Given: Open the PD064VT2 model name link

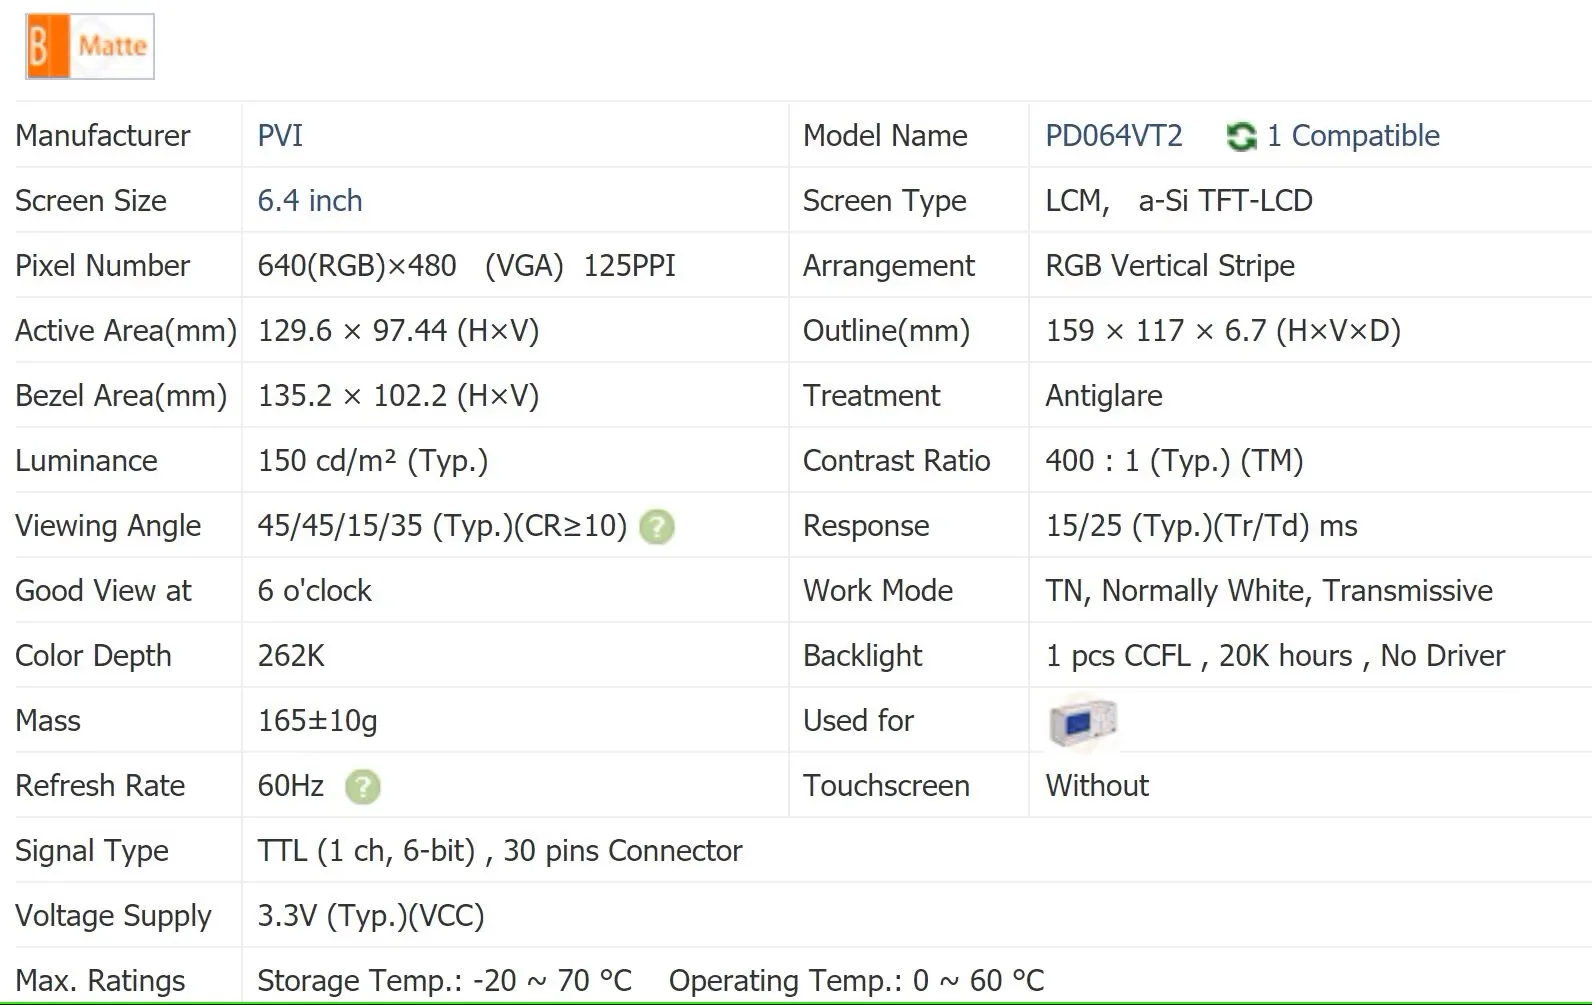Looking at the screenshot, I should (x=1114, y=136).
